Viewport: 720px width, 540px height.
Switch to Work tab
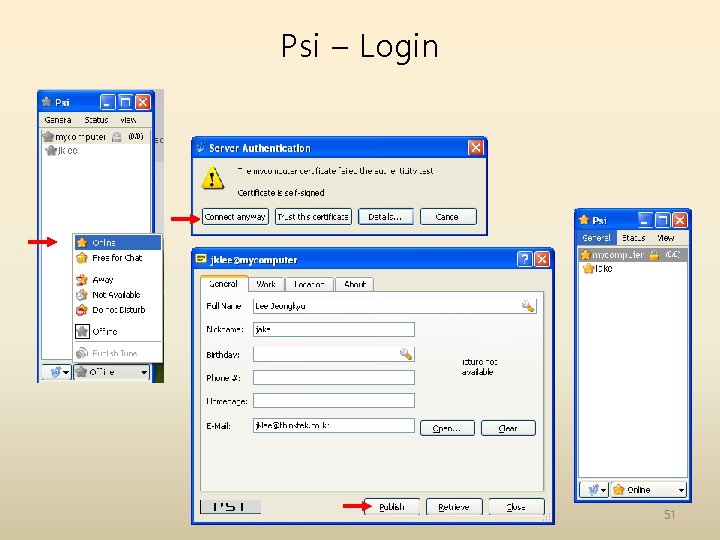[266, 284]
